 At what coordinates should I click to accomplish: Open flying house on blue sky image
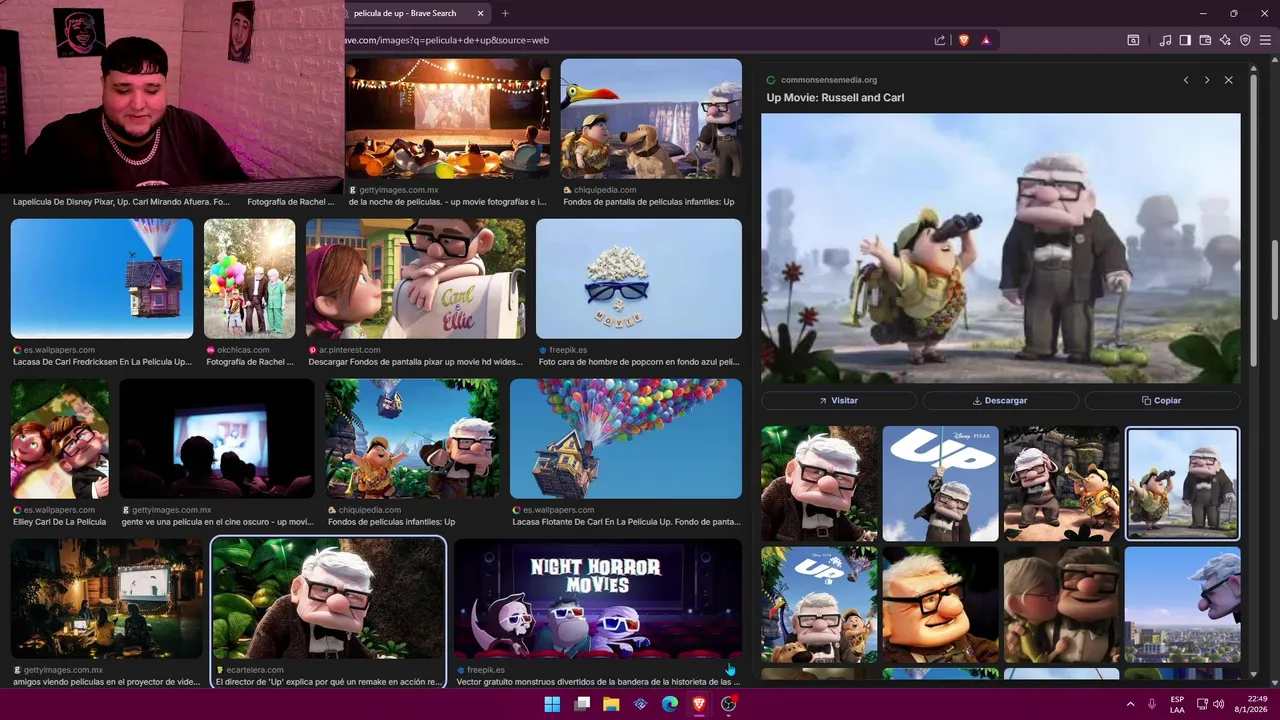click(102, 279)
